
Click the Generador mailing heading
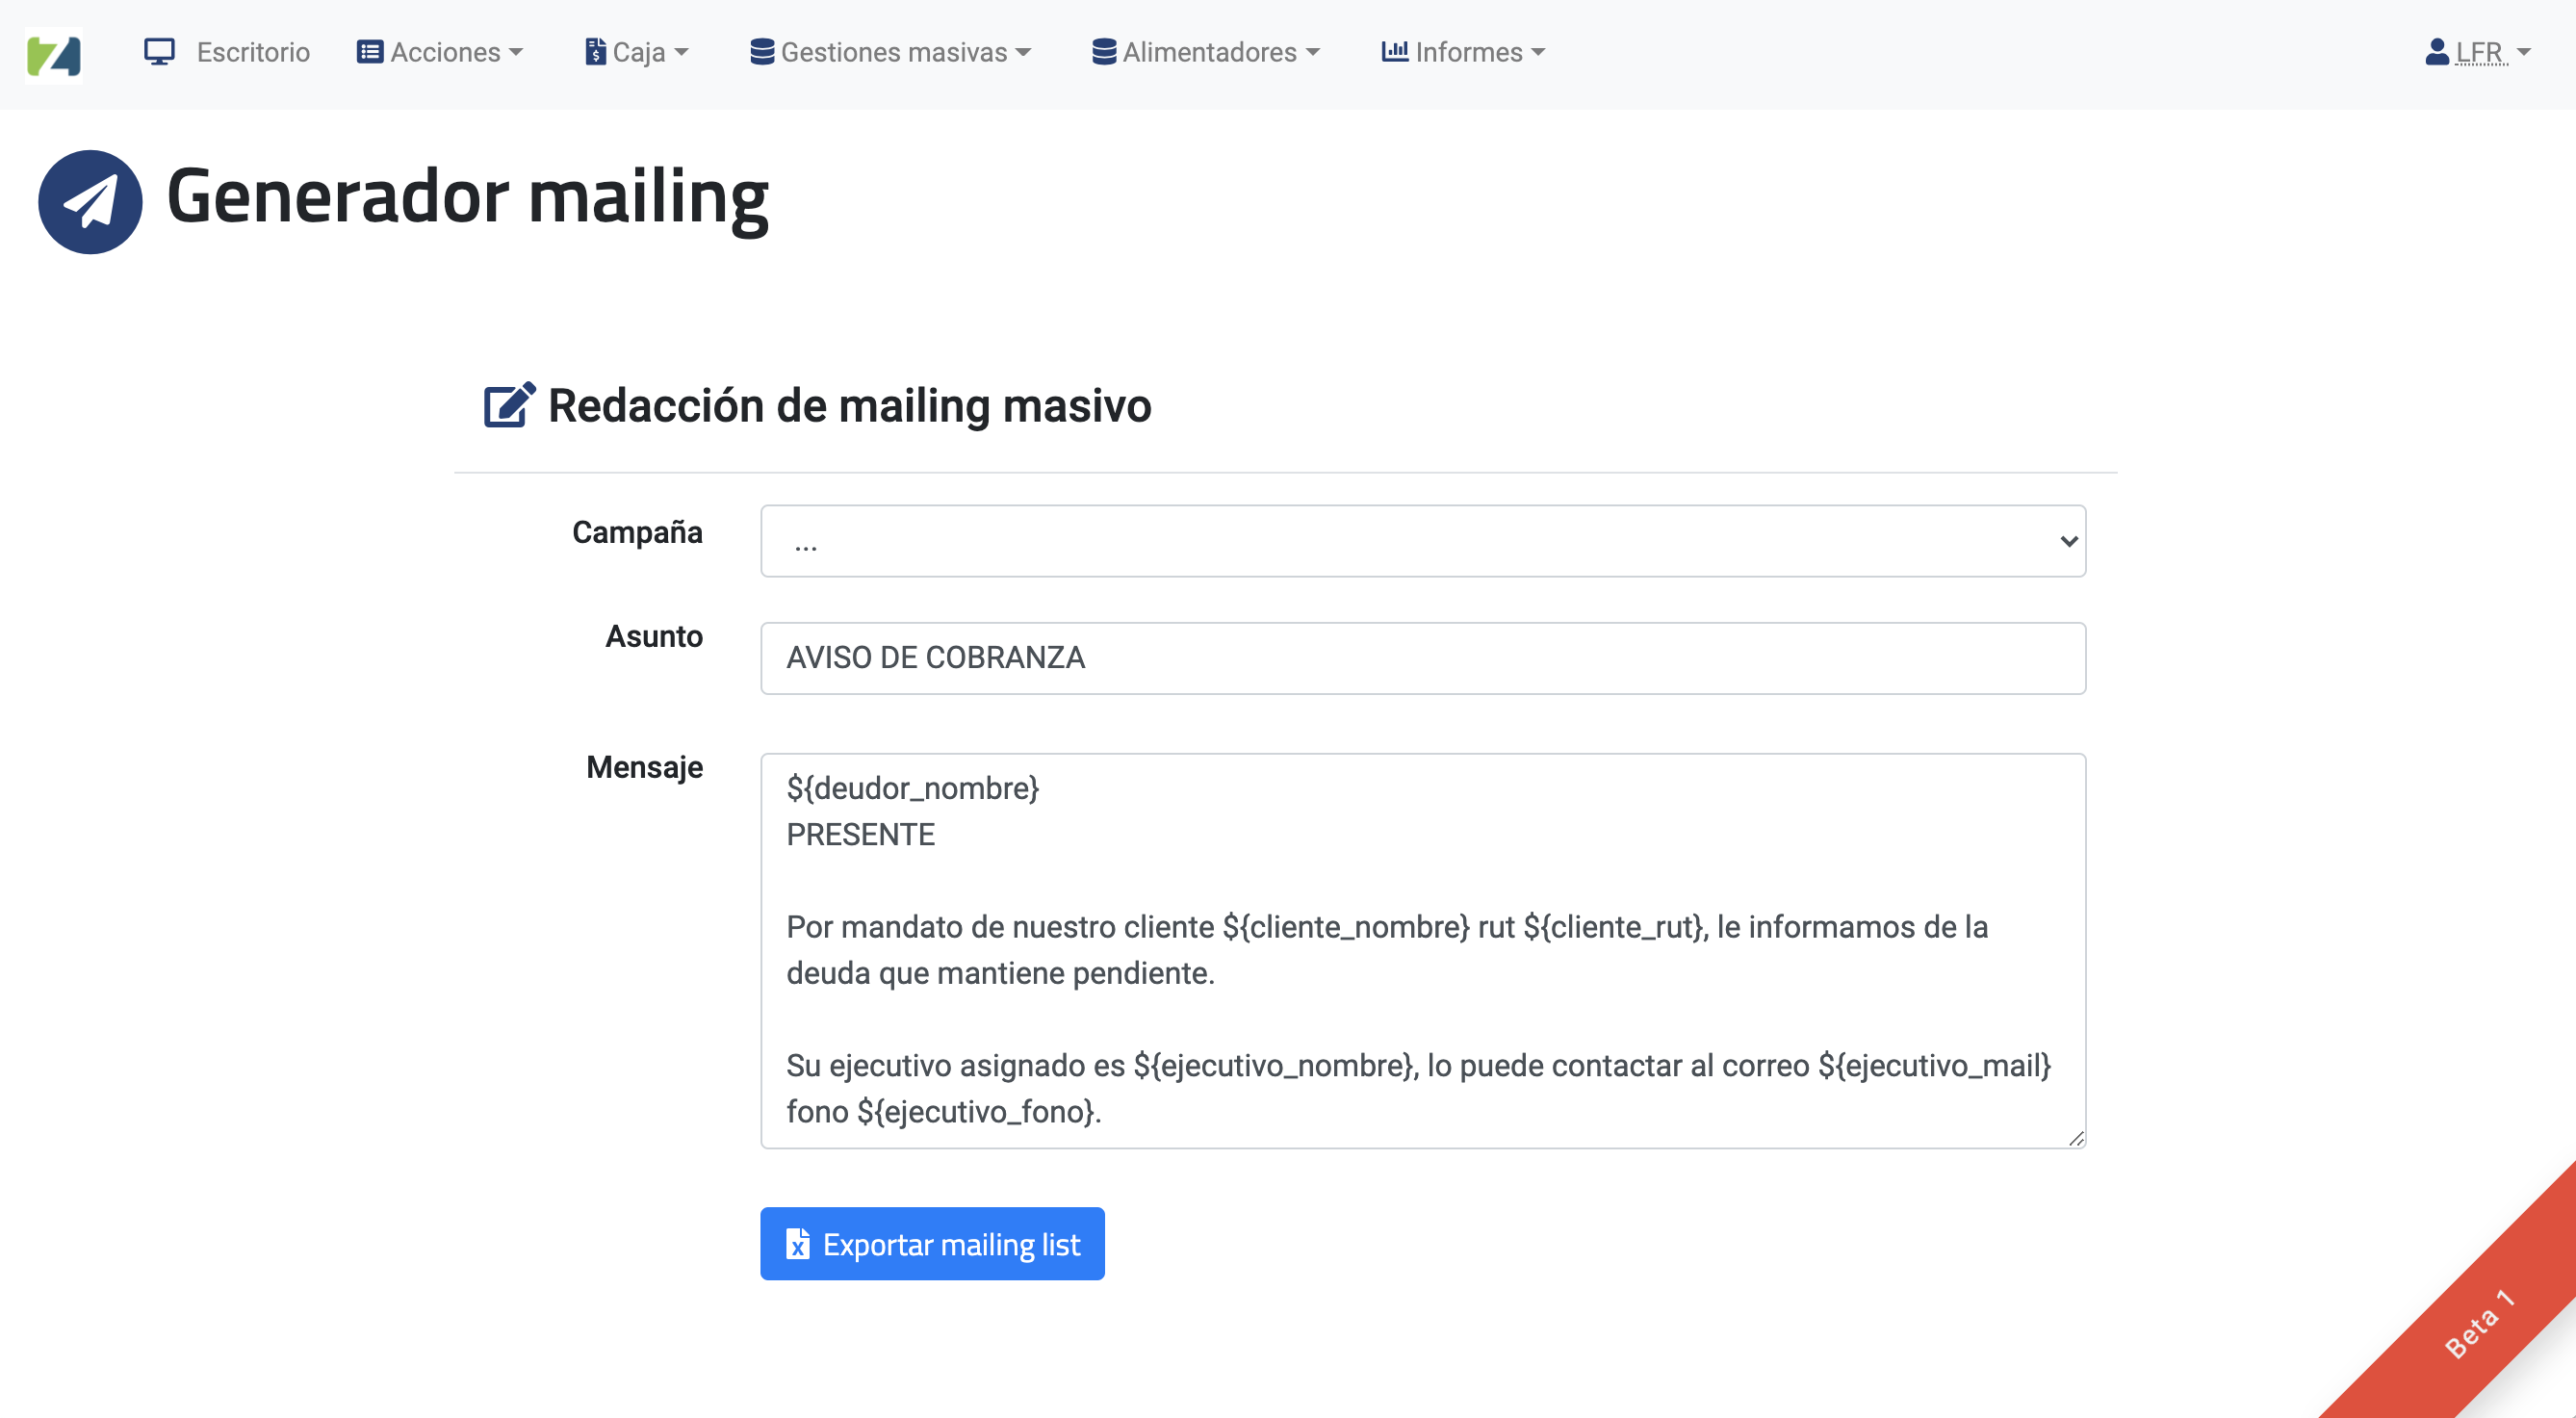[x=467, y=197]
